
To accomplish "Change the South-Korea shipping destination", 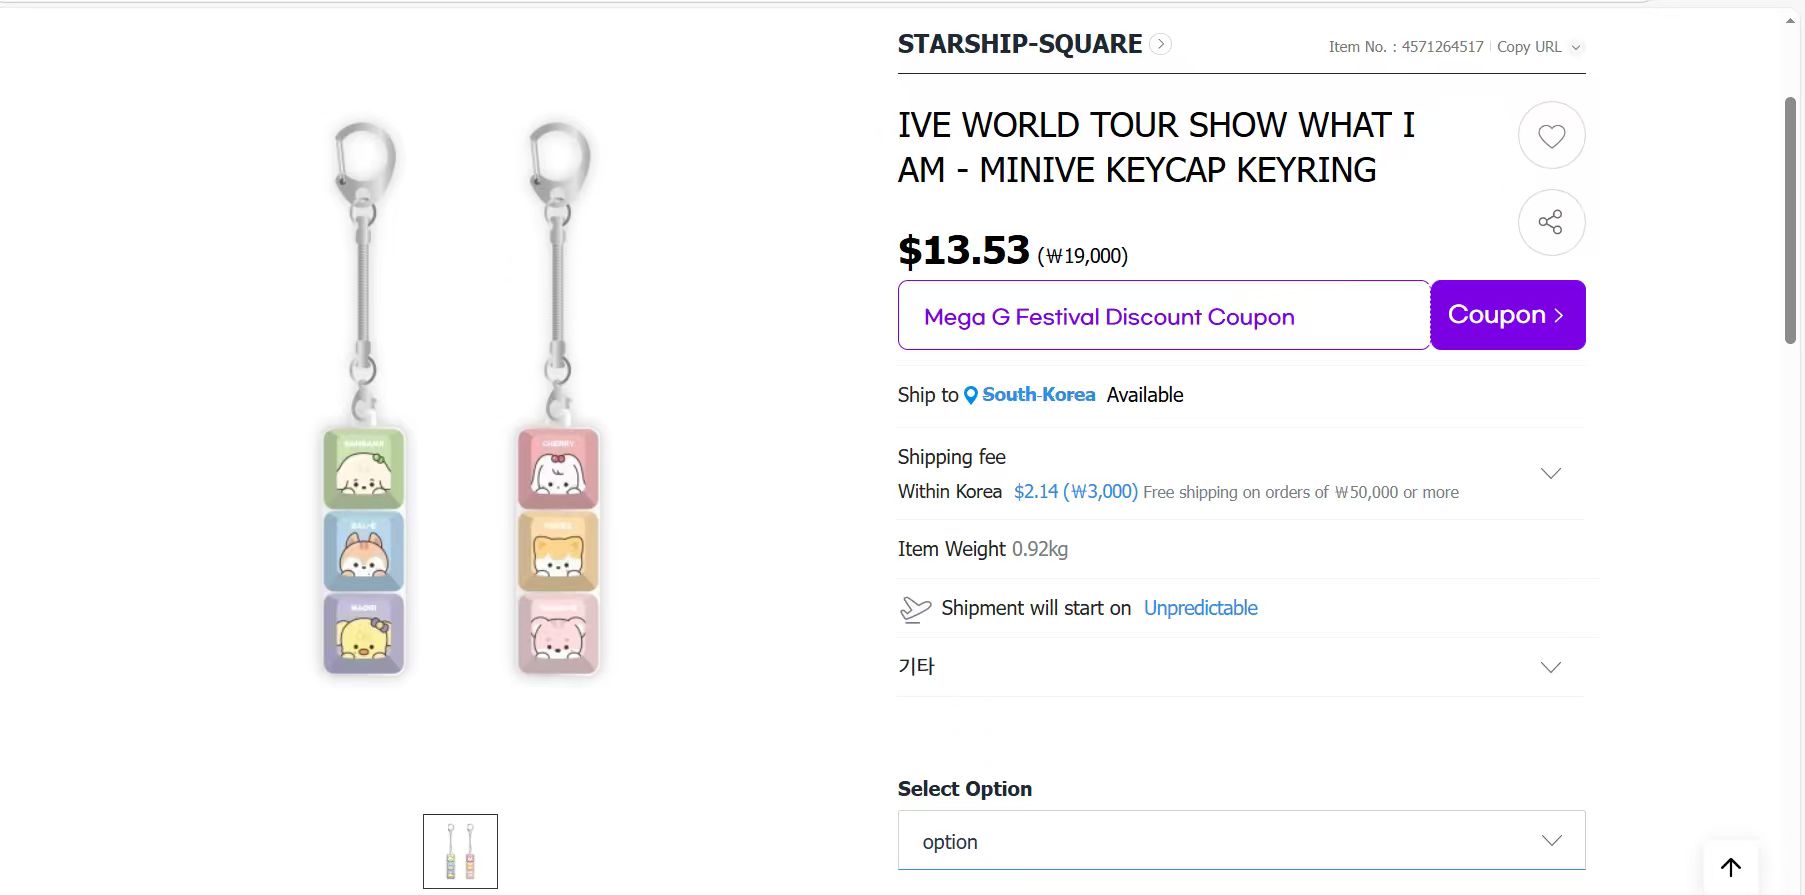I will 1038,395.
